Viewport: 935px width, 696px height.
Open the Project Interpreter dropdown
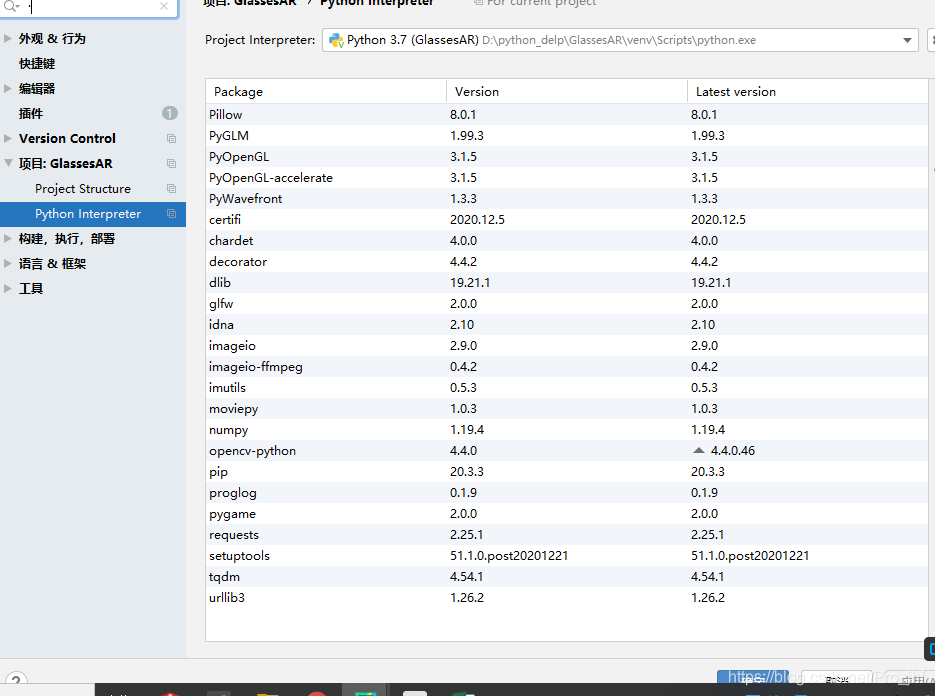pos(907,40)
